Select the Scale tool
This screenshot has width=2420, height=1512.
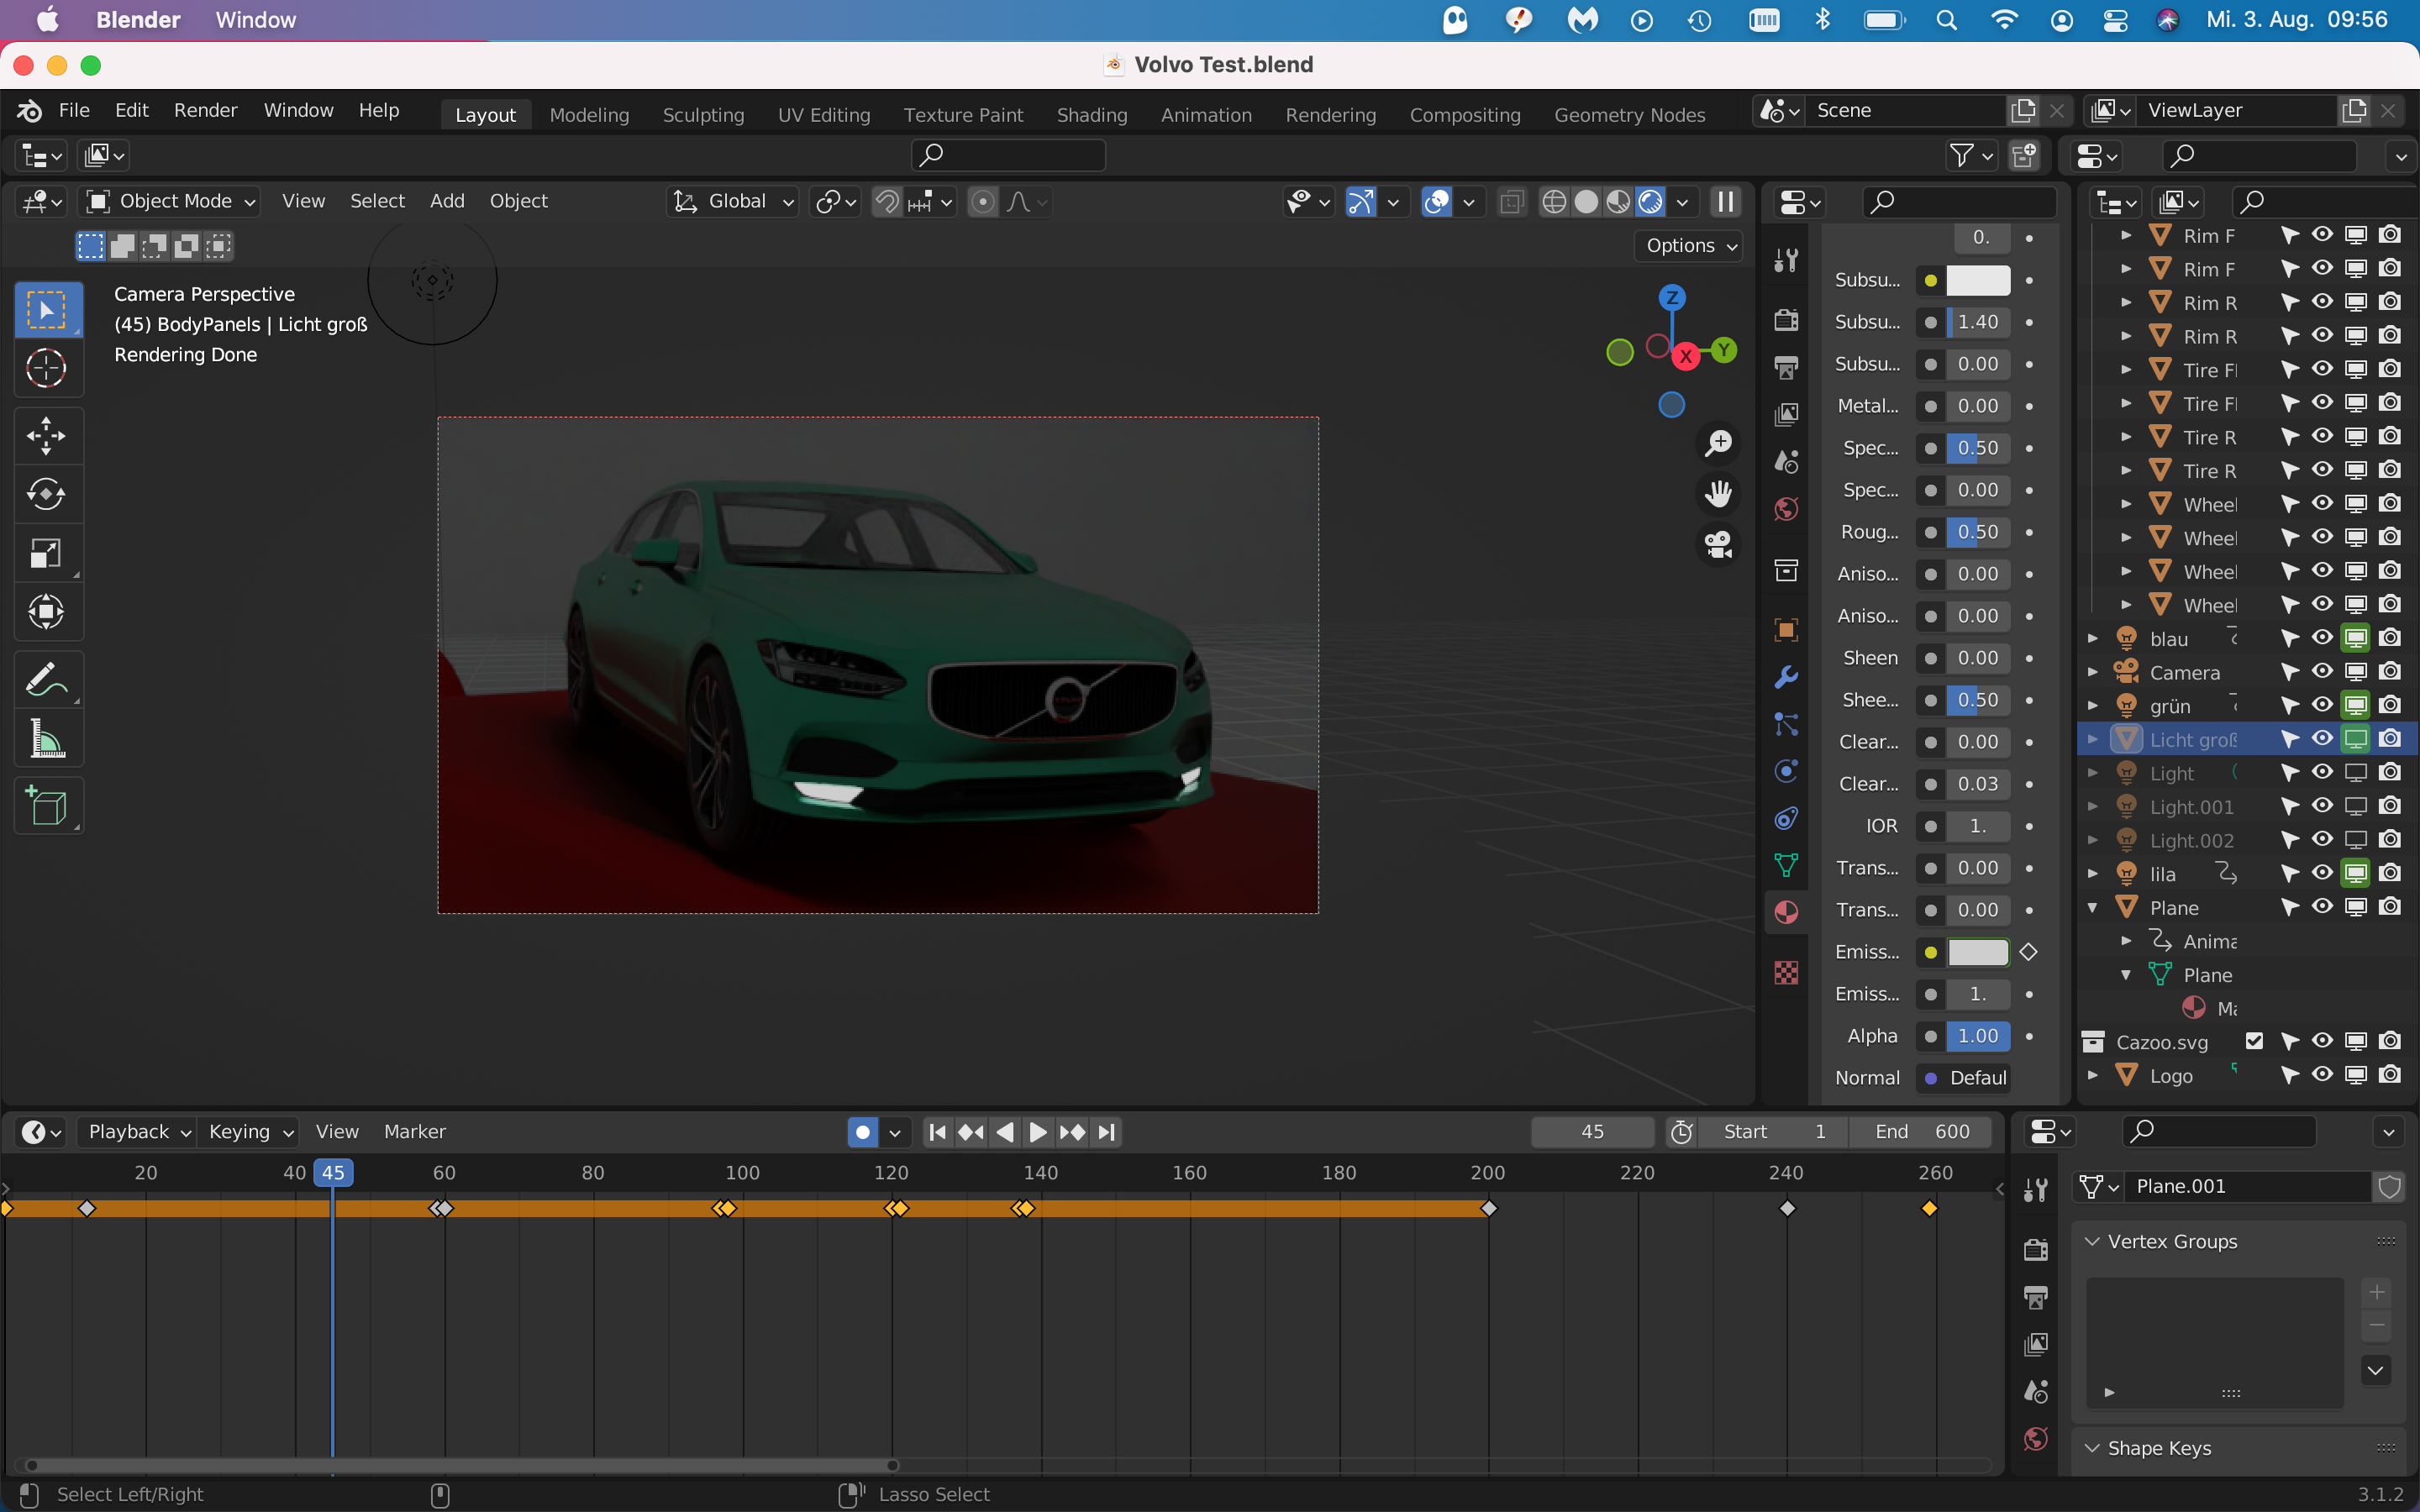(x=46, y=553)
